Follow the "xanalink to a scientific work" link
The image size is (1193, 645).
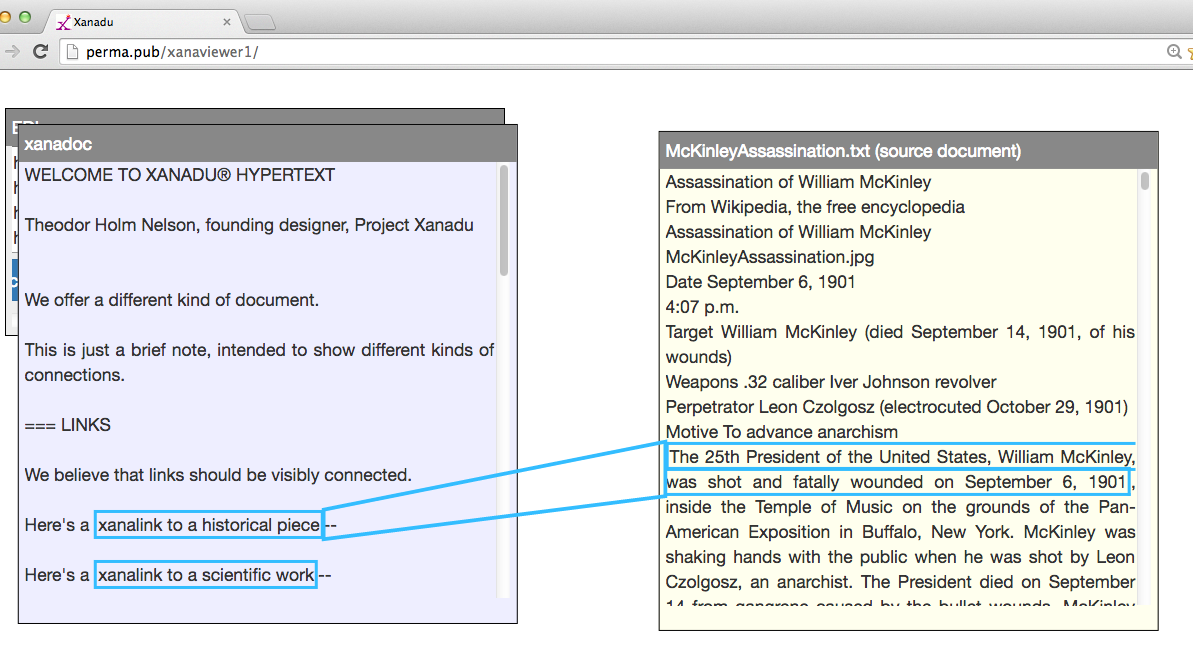(x=205, y=575)
